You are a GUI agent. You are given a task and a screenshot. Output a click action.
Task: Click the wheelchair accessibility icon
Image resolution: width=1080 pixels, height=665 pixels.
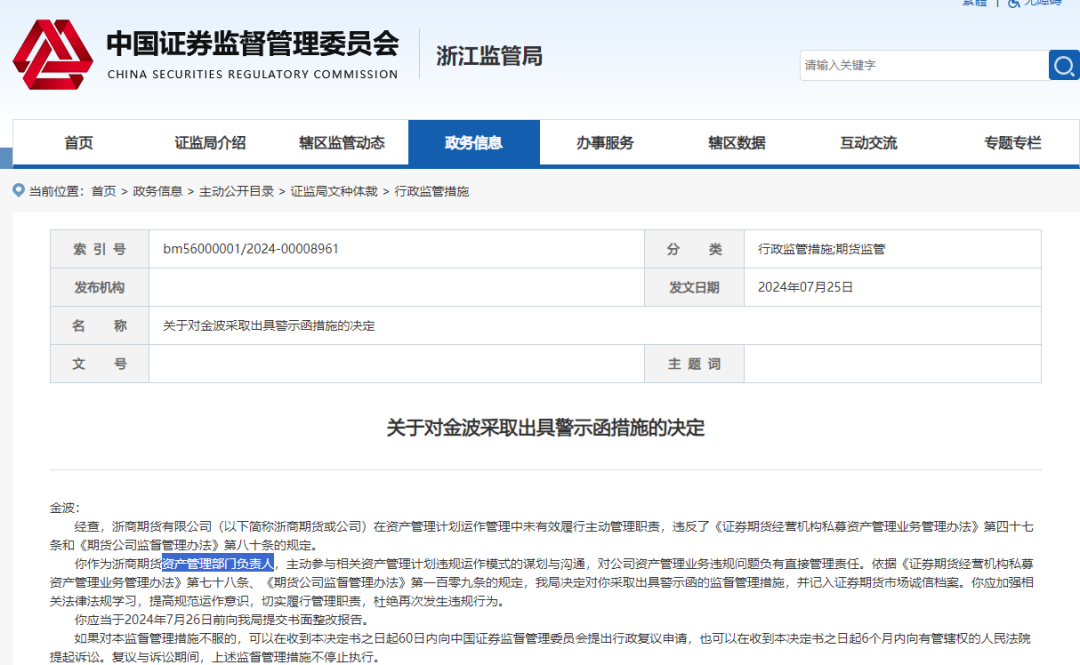pyautogui.click(x=1014, y=3)
